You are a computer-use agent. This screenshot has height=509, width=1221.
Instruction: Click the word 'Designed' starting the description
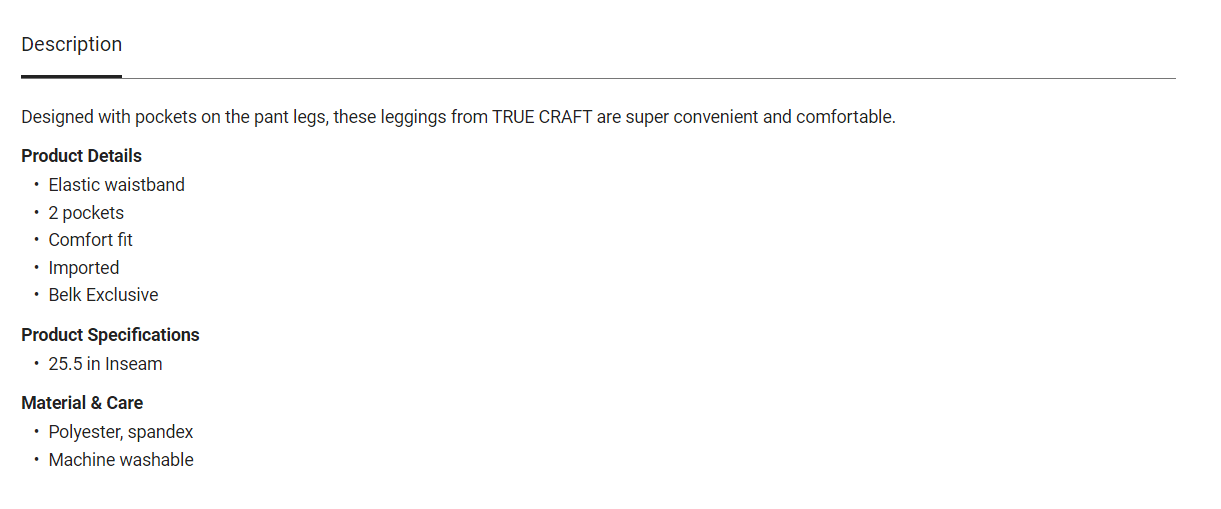(57, 117)
